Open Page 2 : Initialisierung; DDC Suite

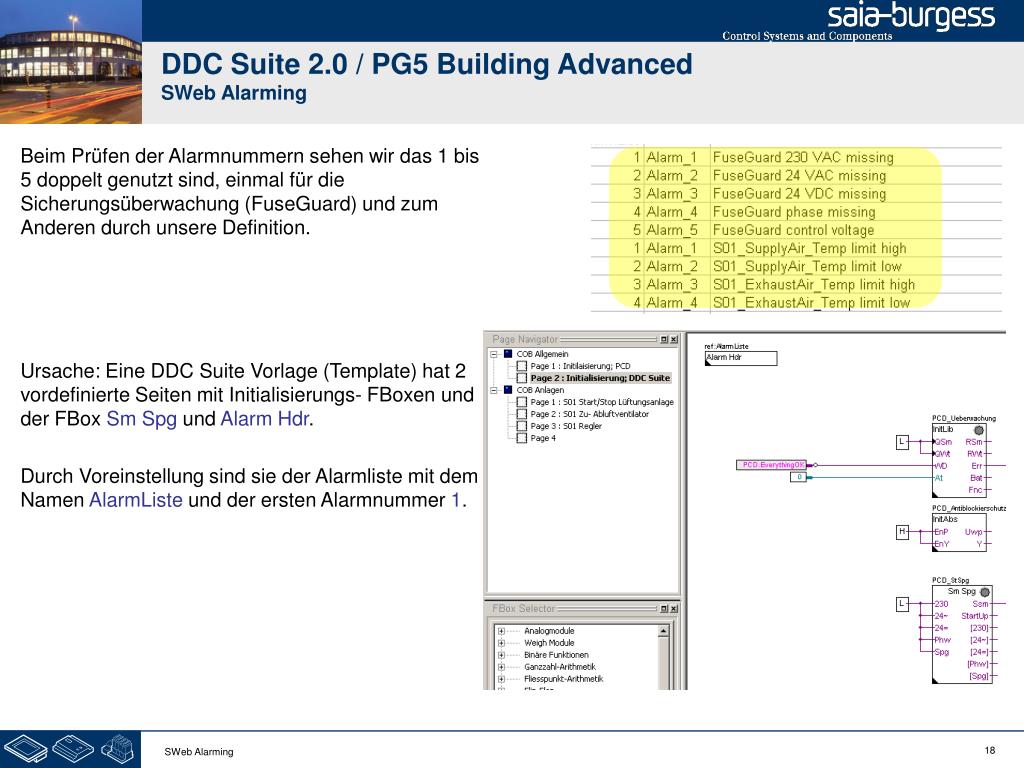tap(600, 378)
